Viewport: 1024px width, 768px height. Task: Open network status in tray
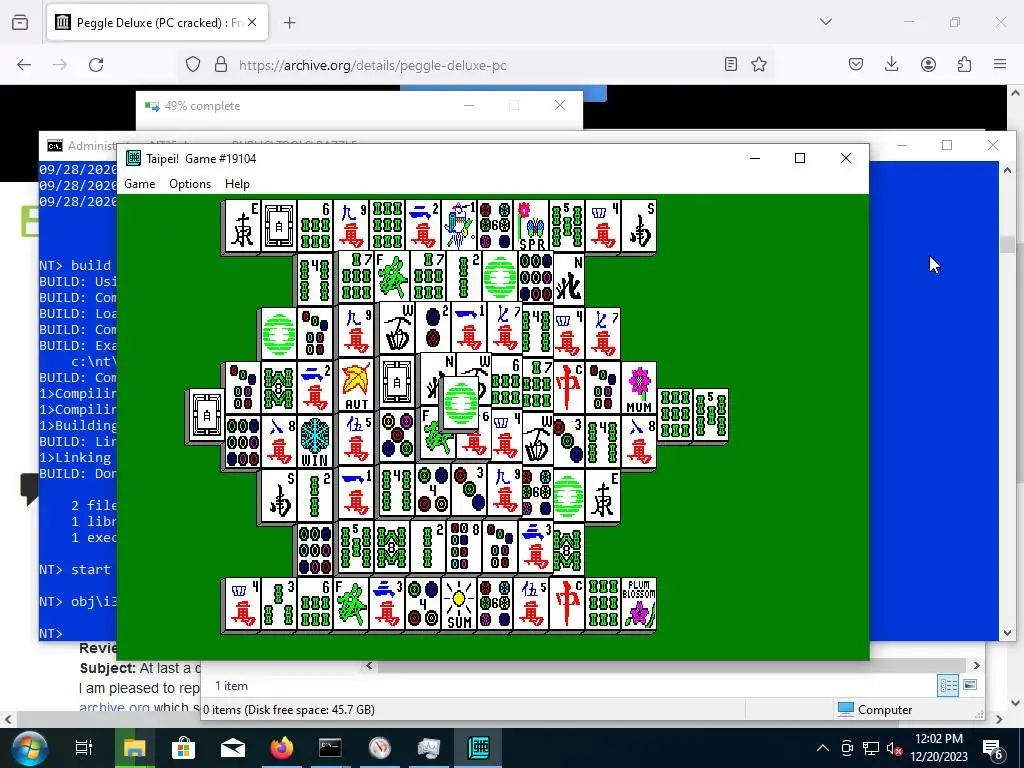(871, 749)
